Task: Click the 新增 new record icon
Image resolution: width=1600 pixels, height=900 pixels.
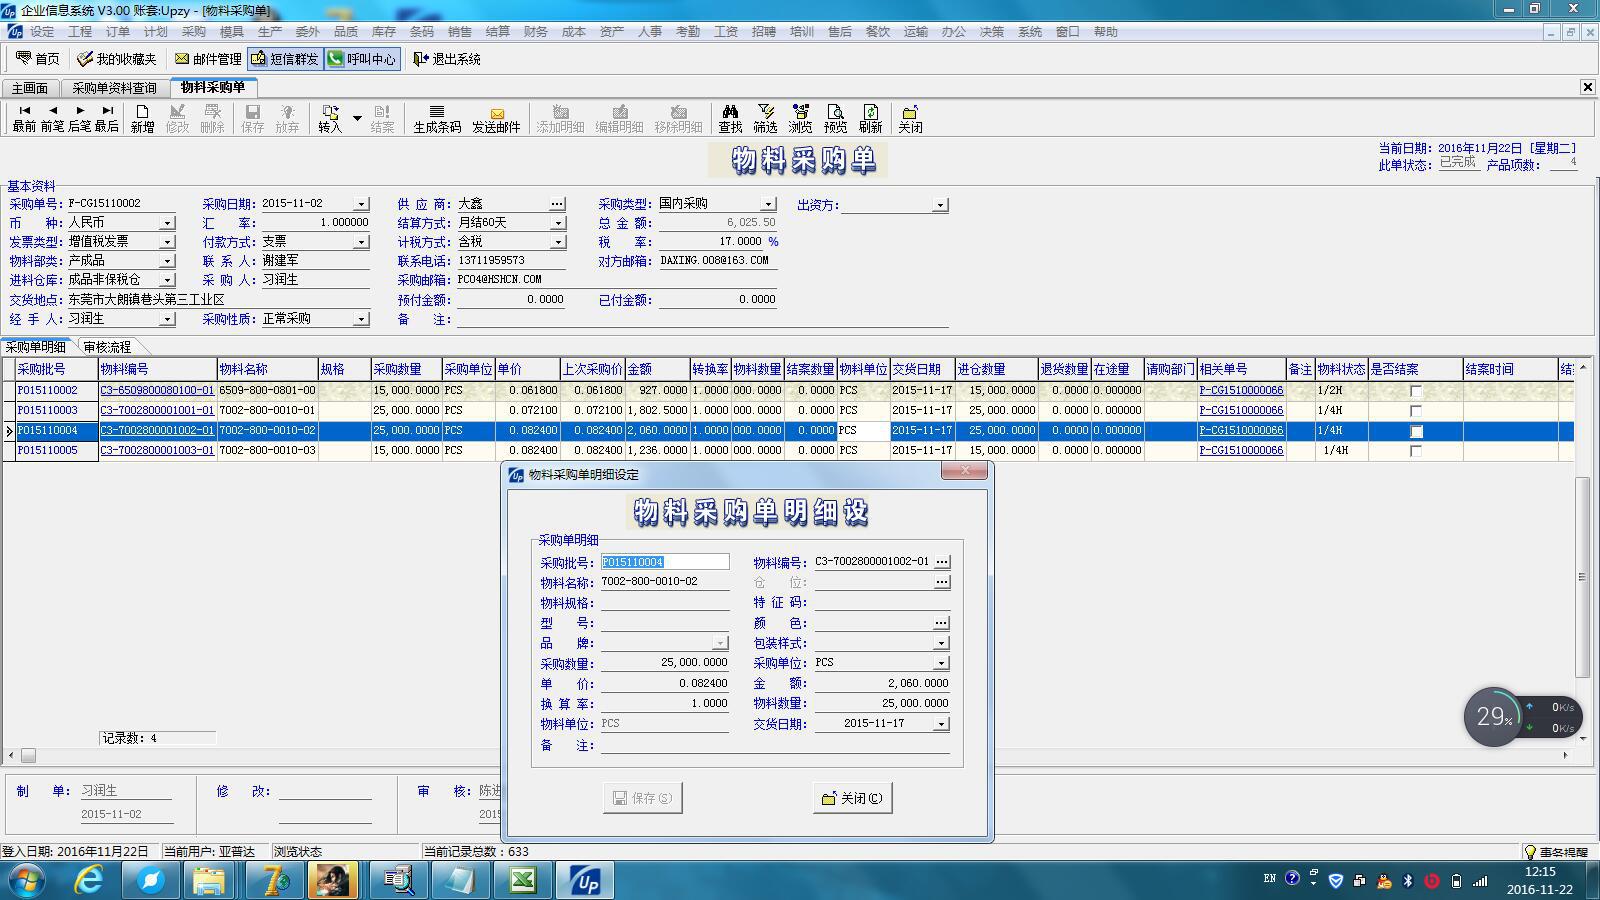Action: pyautogui.click(x=142, y=117)
